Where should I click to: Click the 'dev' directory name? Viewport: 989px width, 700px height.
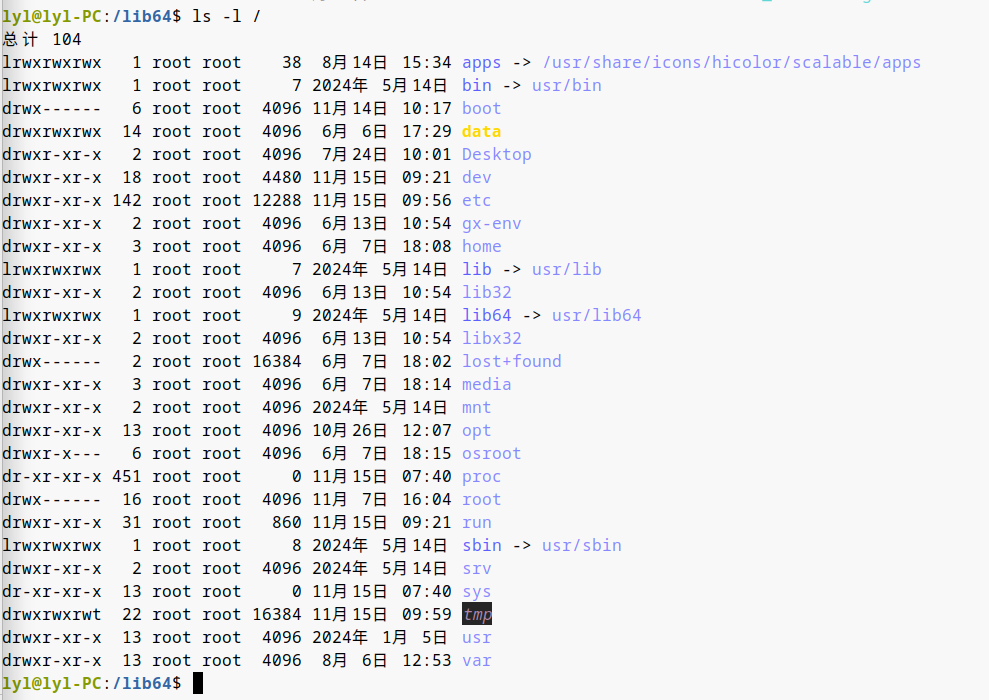(x=476, y=177)
